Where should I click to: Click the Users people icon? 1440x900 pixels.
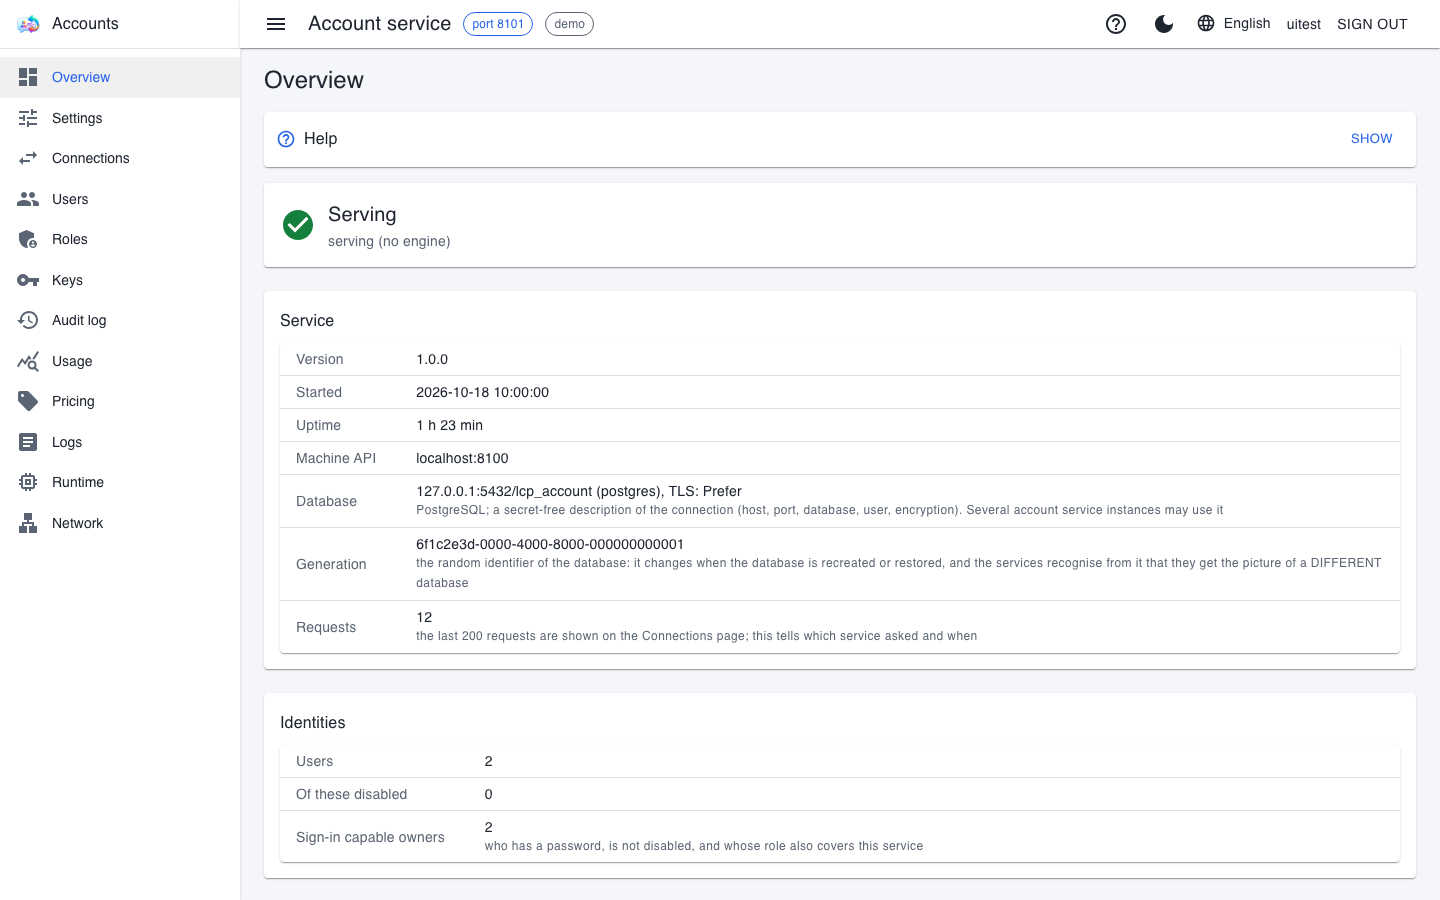(28, 199)
